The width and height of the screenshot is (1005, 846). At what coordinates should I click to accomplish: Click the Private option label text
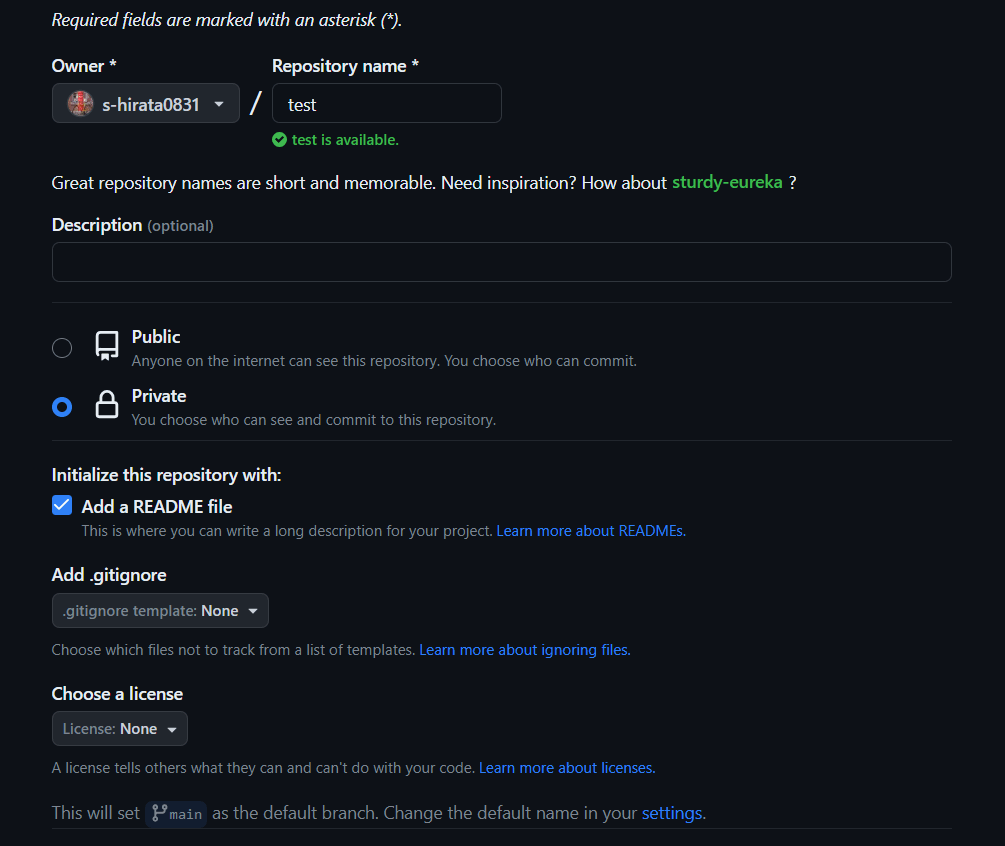point(159,396)
